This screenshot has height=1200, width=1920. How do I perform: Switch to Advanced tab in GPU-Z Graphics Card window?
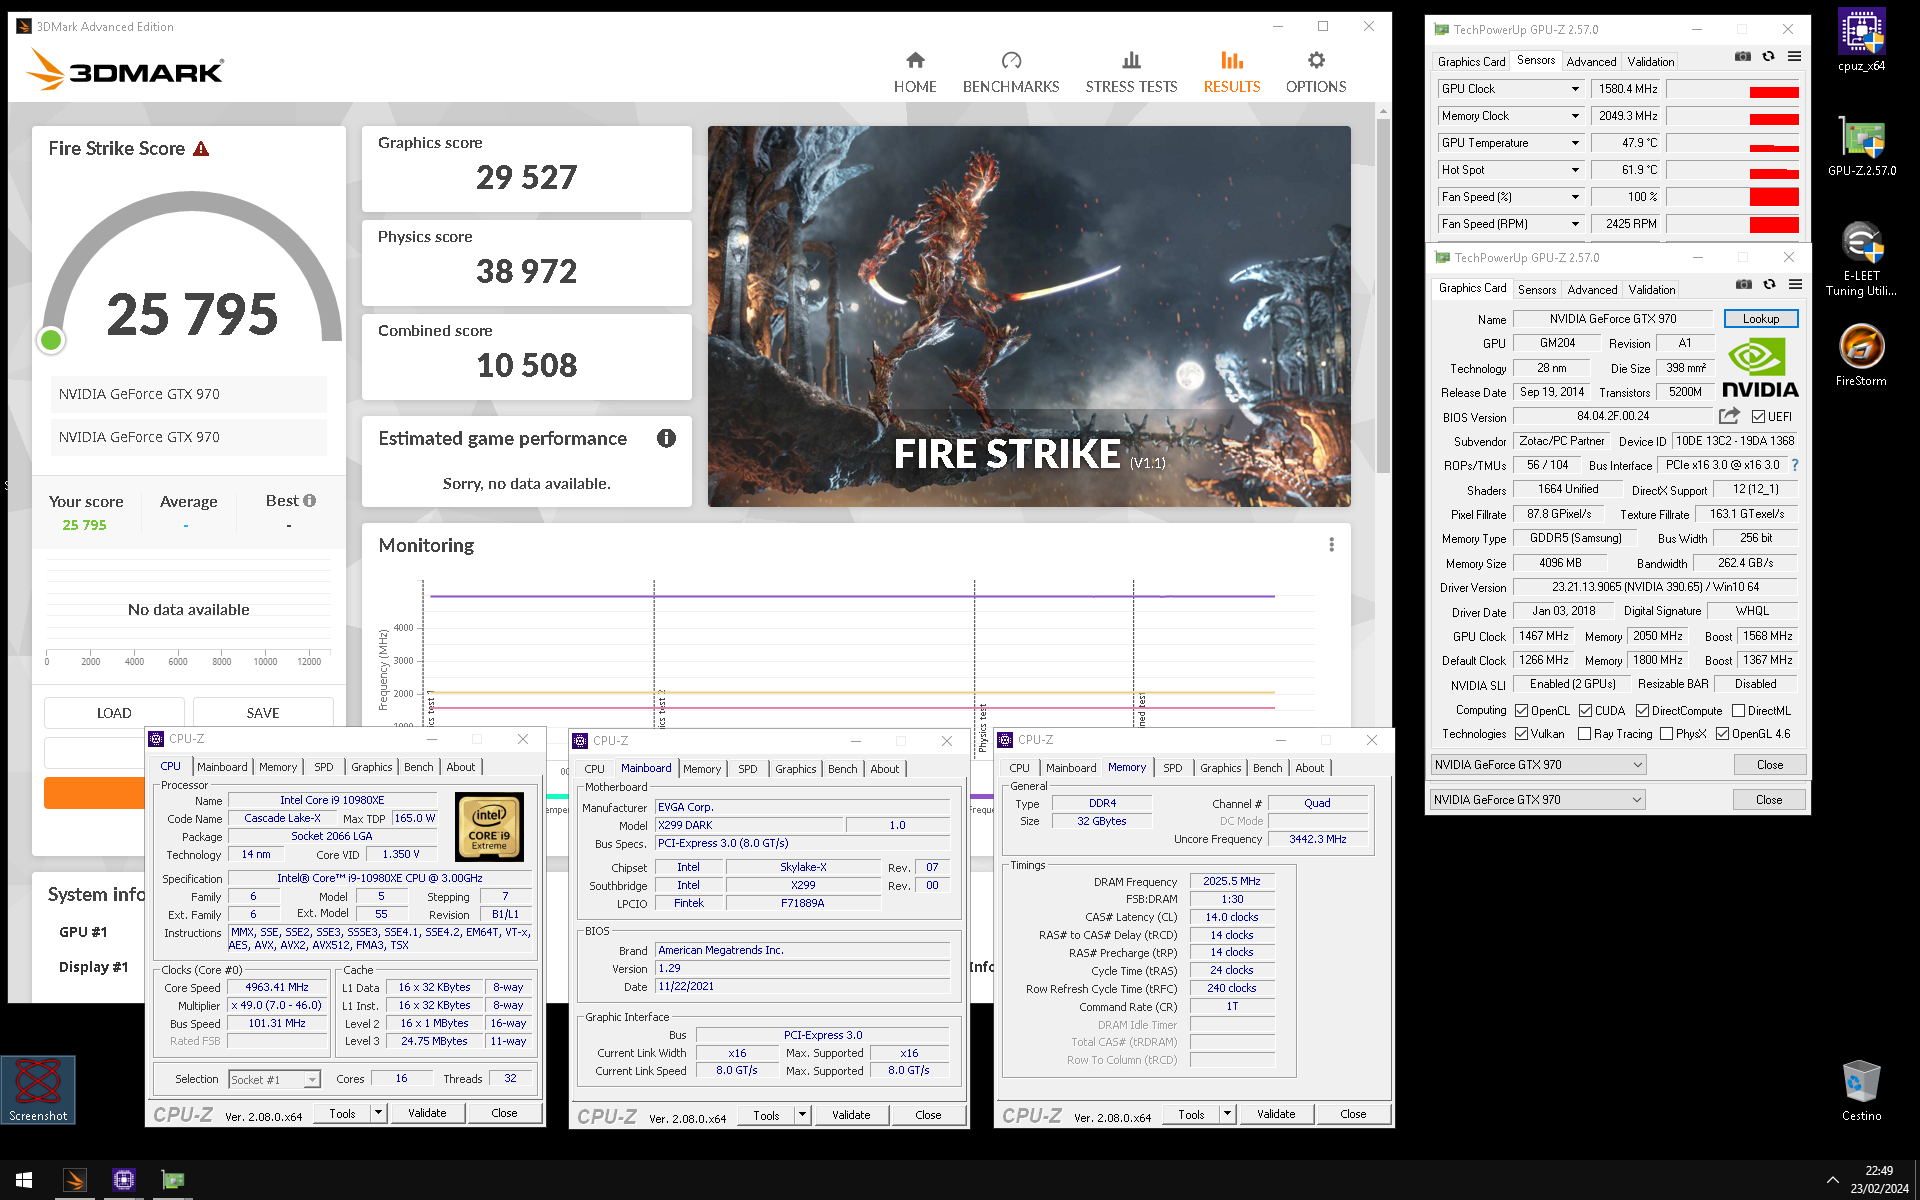tap(1592, 290)
